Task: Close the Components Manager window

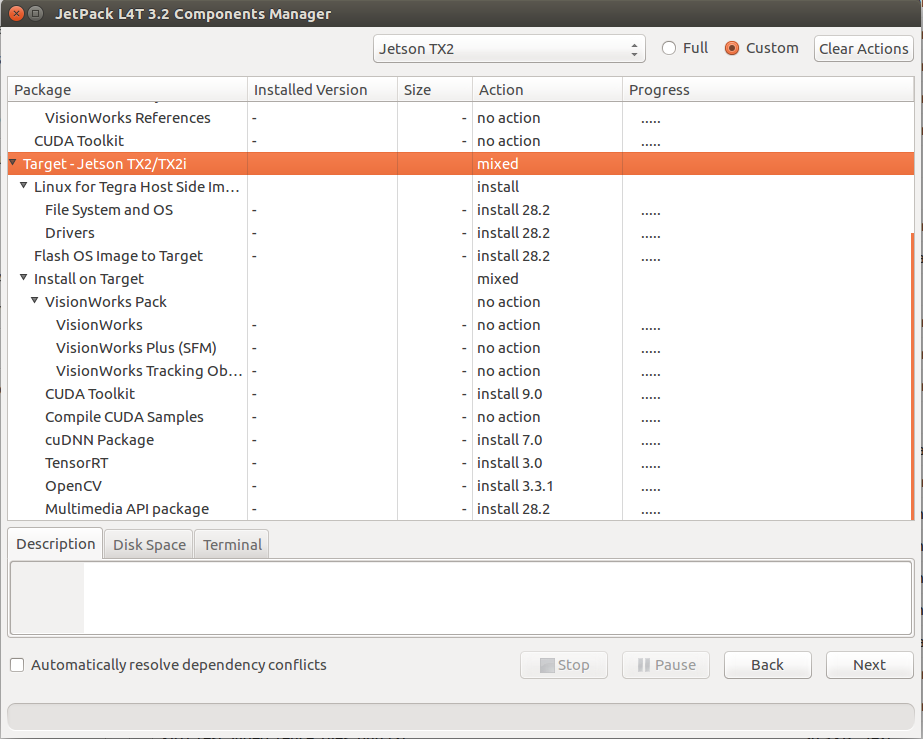Action: 16,13
